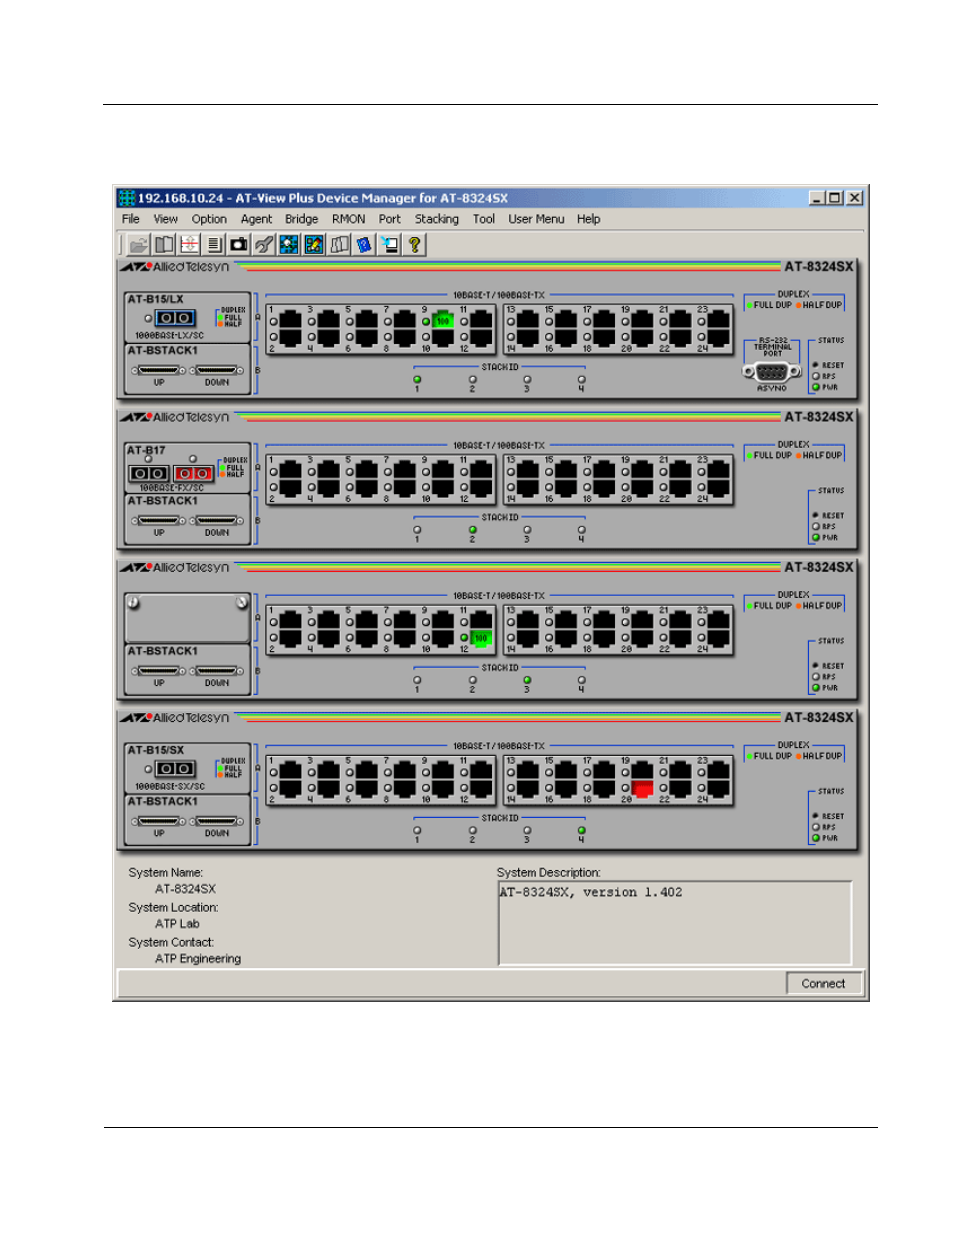Image resolution: width=954 pixels, height=1235 pixels.
Task: Open the View menu
Action: tap(165, 219)
